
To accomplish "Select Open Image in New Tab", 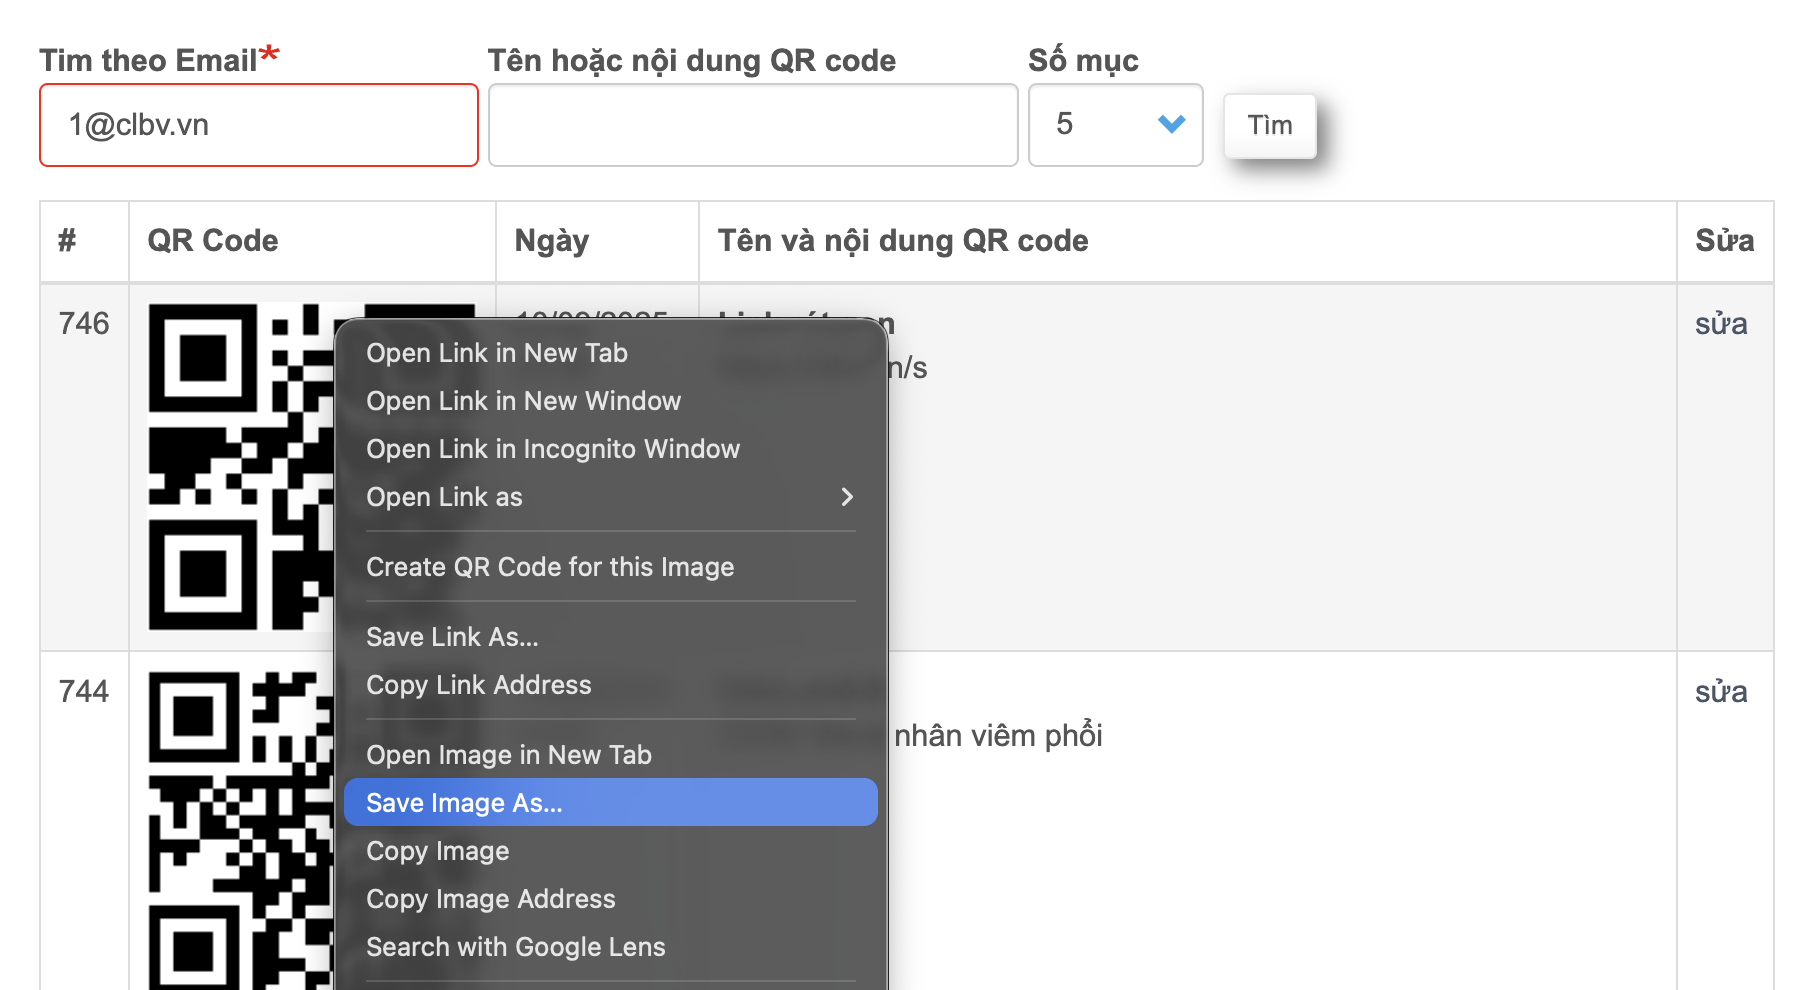I will 509,755.
